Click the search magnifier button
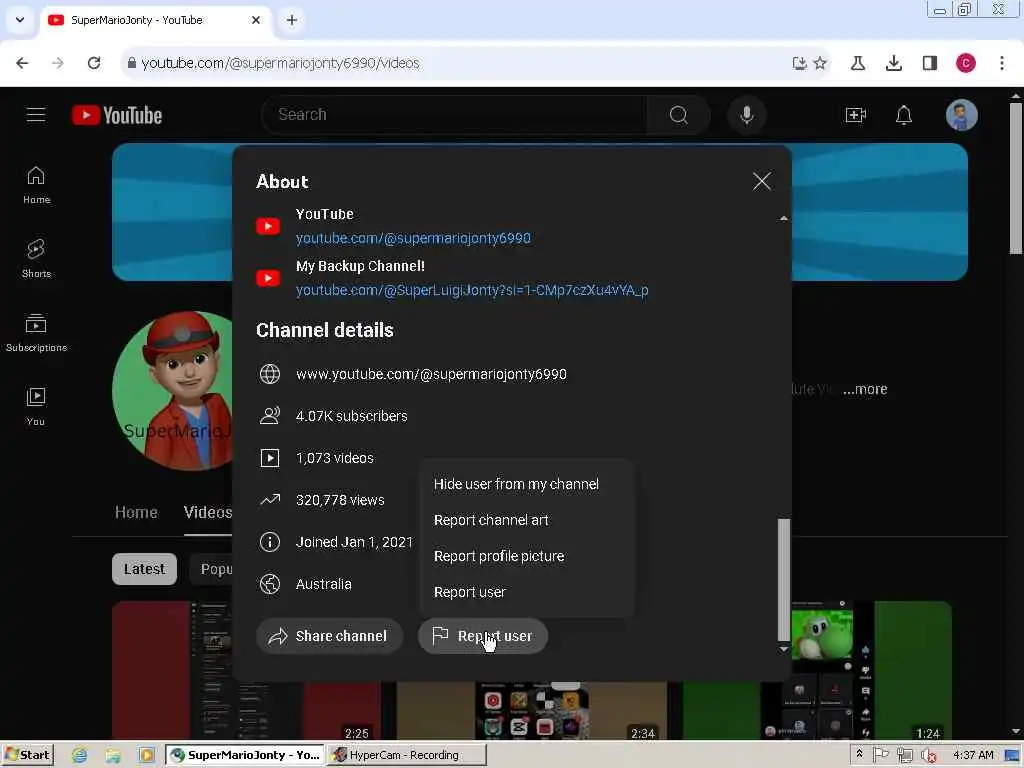1024x768 pixels. (679, 115)
